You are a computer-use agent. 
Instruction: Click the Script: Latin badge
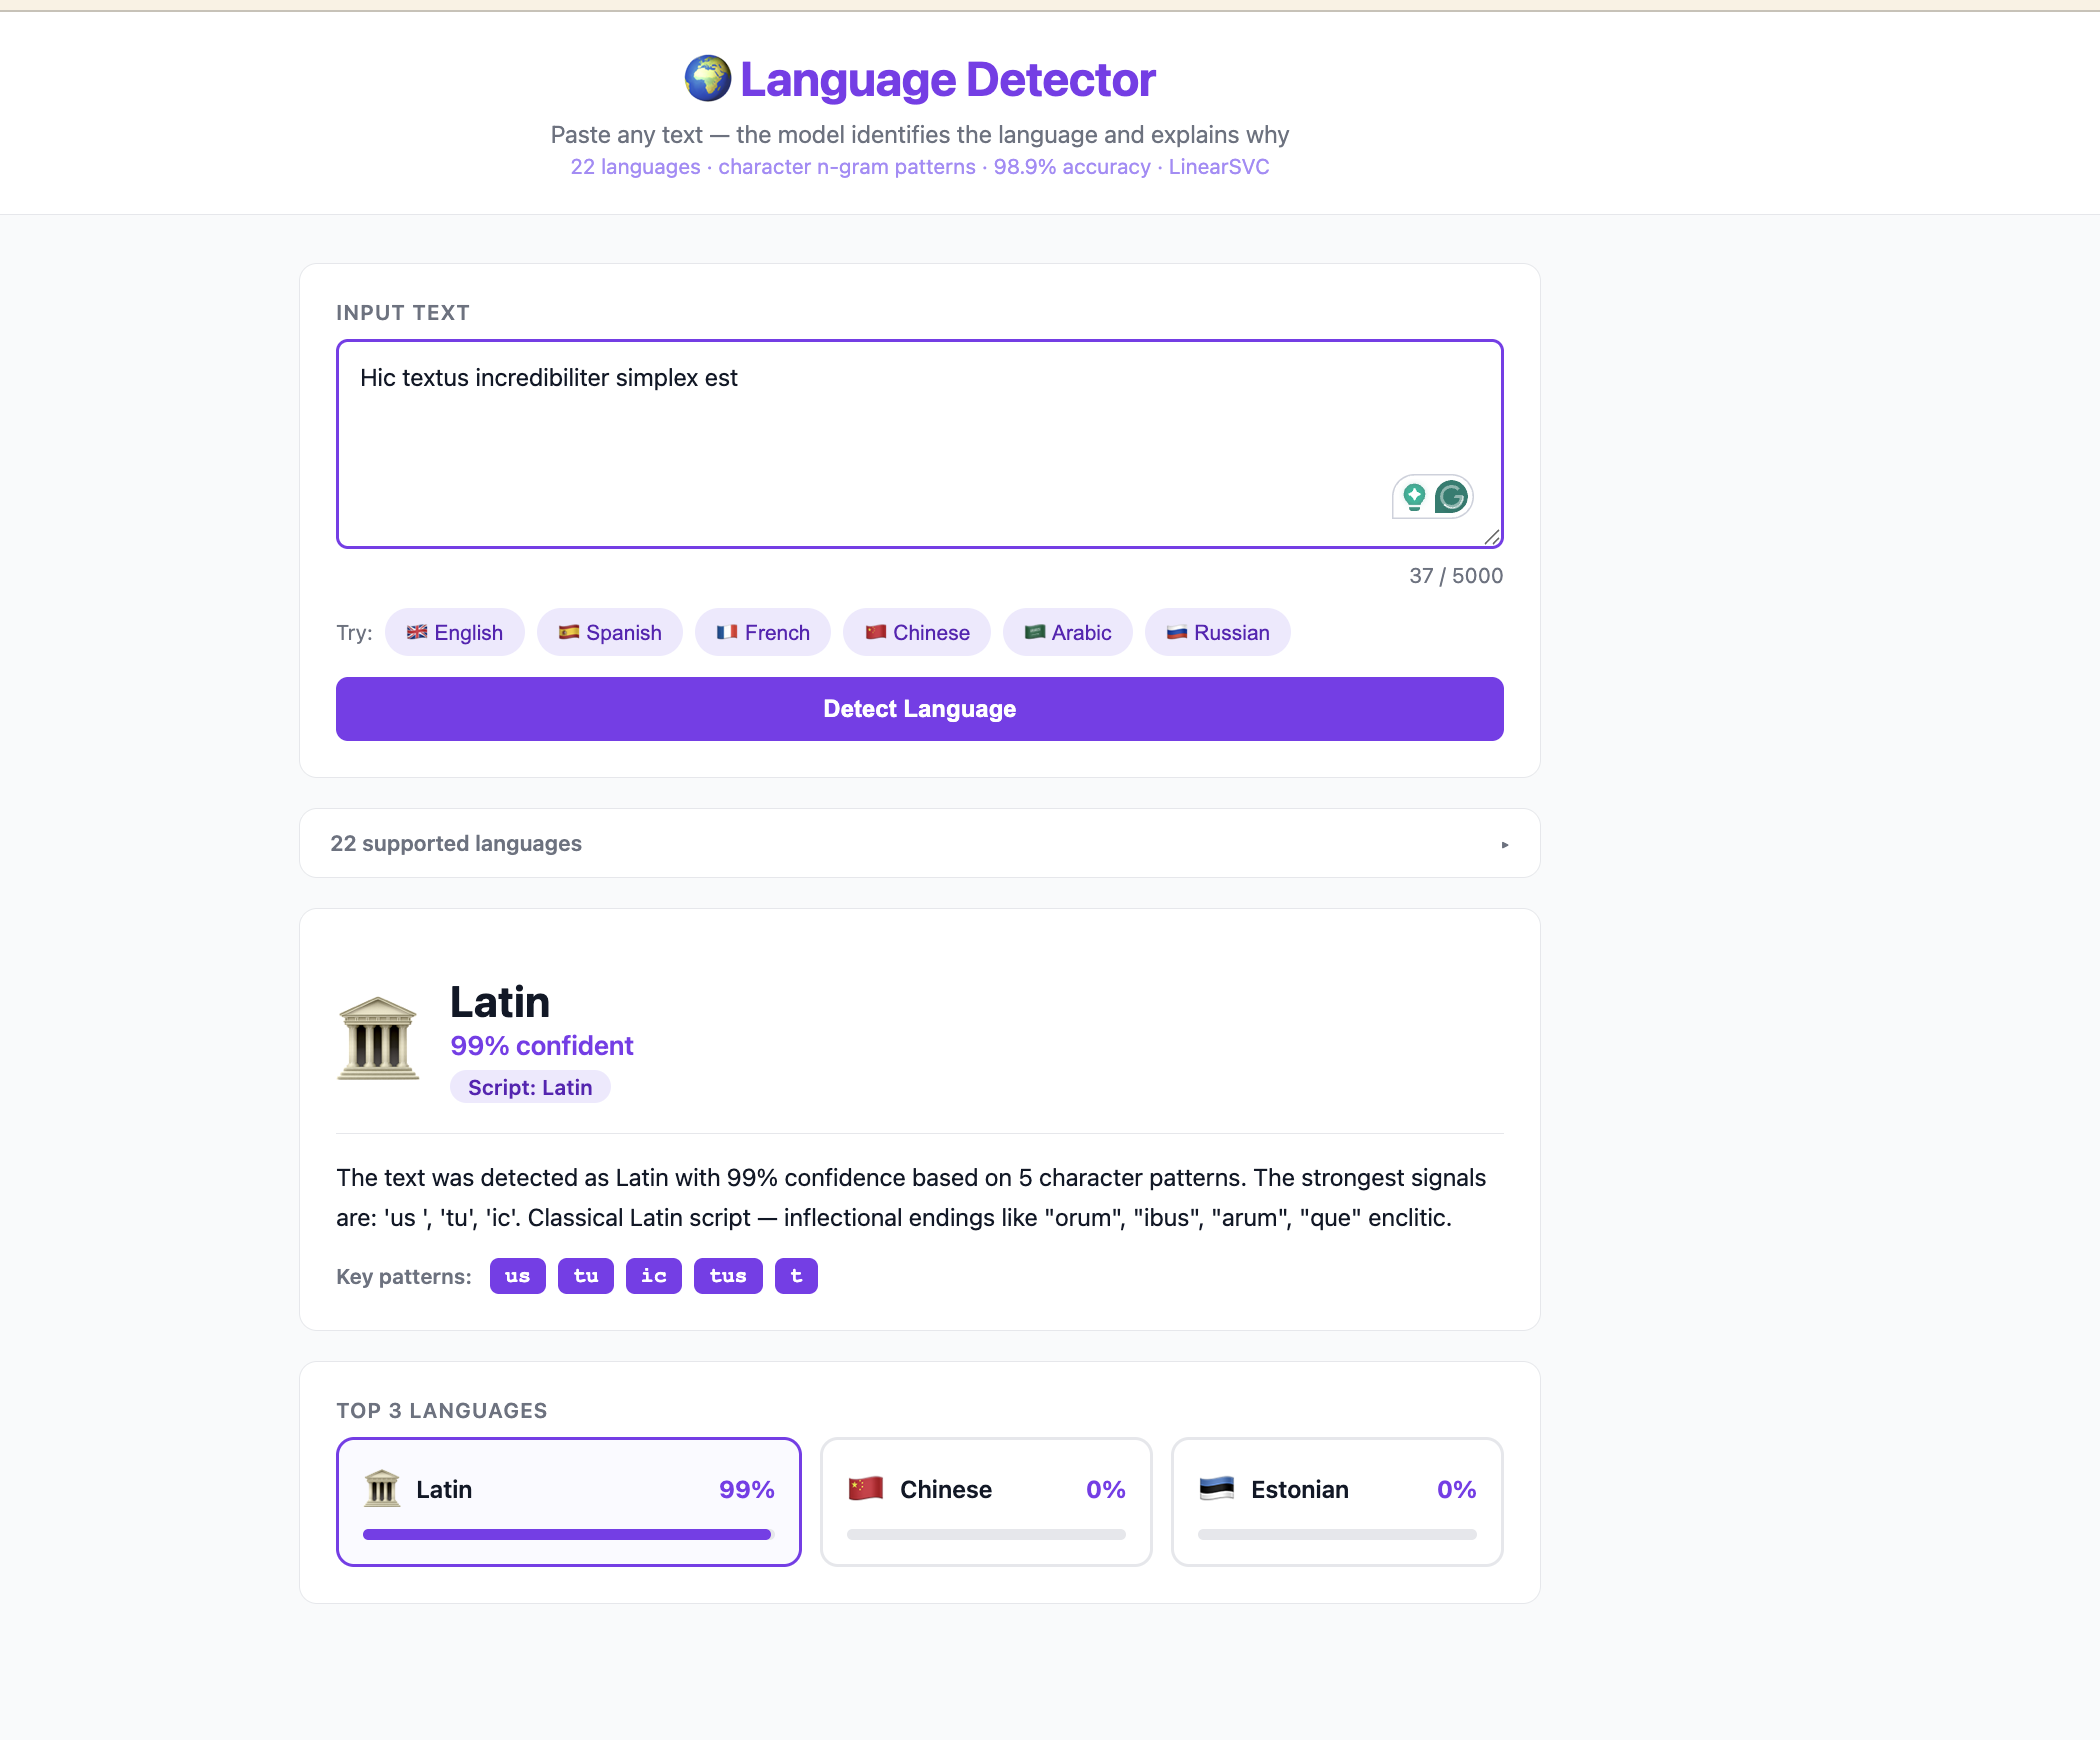pos(530,1087)
